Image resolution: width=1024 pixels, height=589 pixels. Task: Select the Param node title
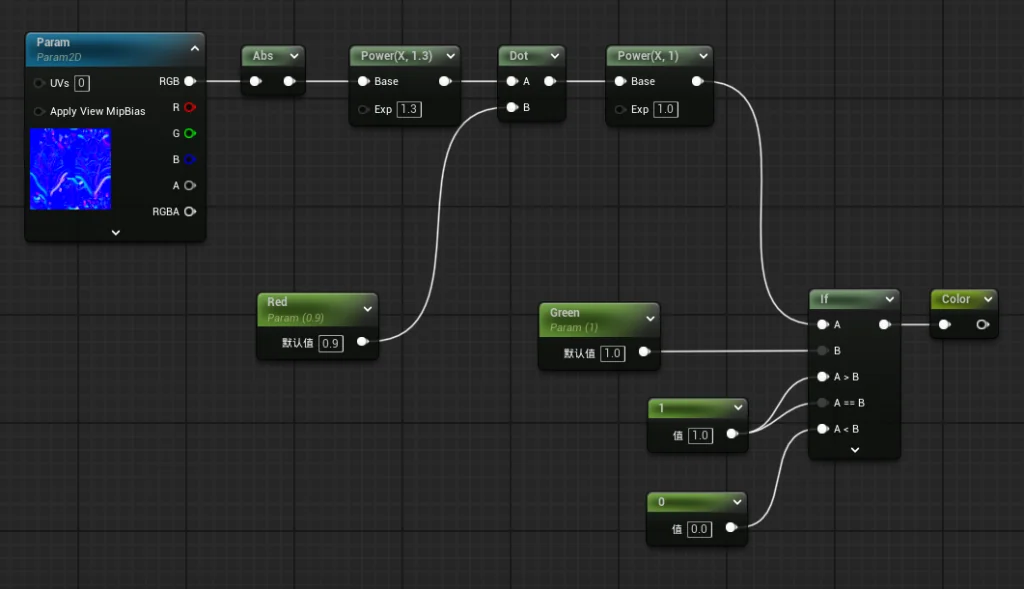pyautogui.click(x=53, y=42)
